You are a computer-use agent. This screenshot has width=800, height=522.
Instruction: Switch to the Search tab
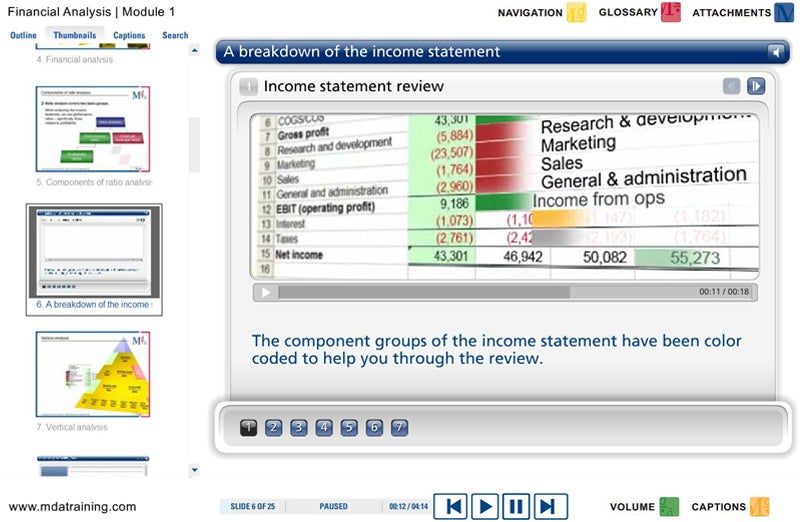(x=175, y=35)
